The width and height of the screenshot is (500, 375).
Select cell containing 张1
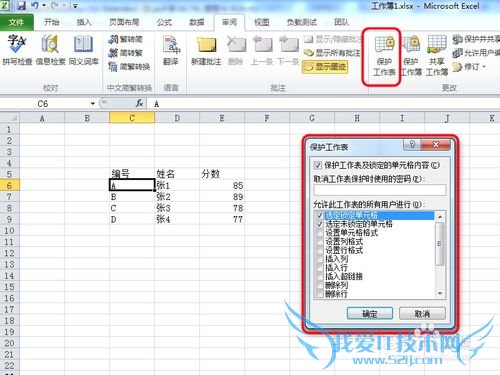point(177,186)
